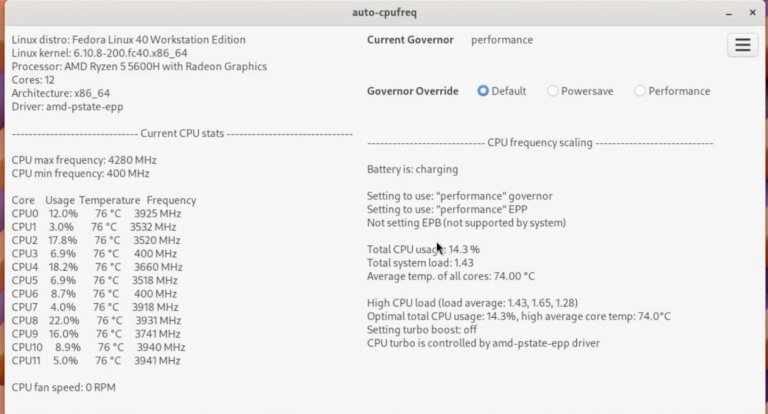768x414 pixels.
Task: Click the auto-cpufreq window title
Action: (x=383, y=12)
